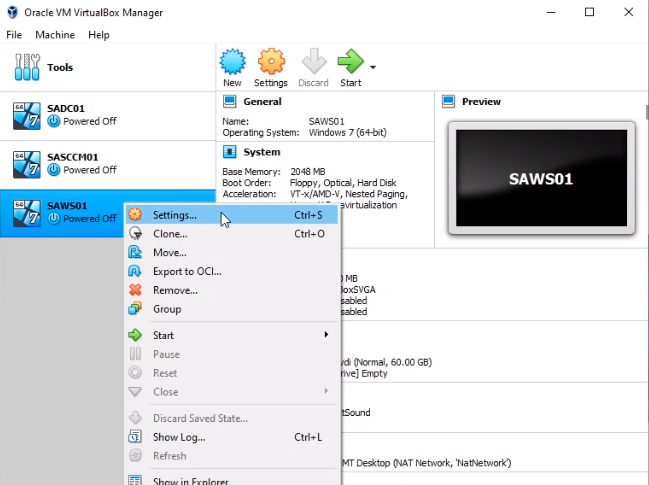Click the red X Remove icon in the menu
The image size is (649, 485).
tap(135, 290)
